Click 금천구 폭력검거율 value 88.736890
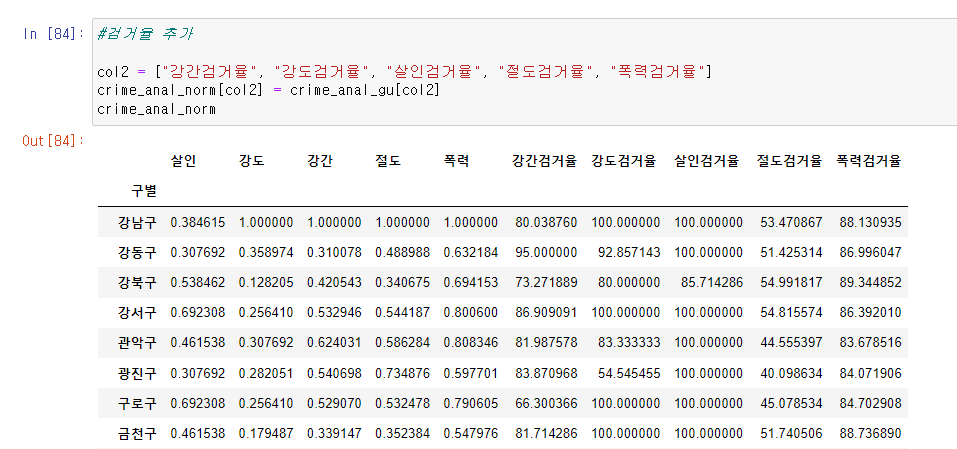This screenshot has width=957, height=449. (x=870, y=434)
